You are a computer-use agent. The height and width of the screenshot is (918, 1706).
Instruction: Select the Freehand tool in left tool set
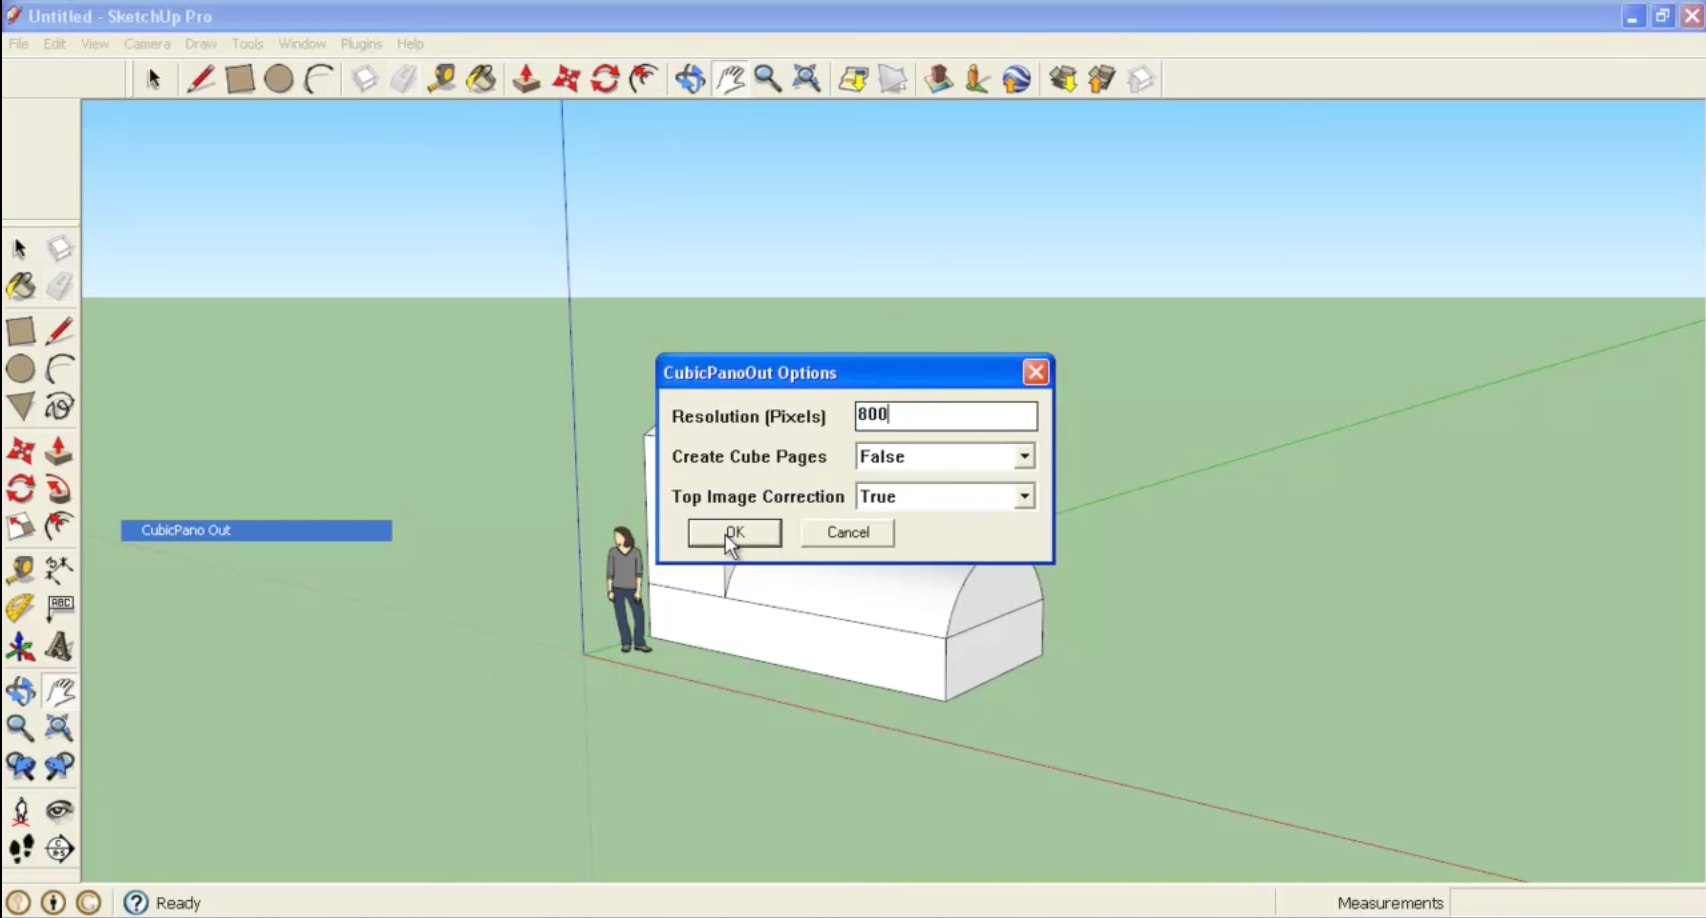[x=59, y=406]
